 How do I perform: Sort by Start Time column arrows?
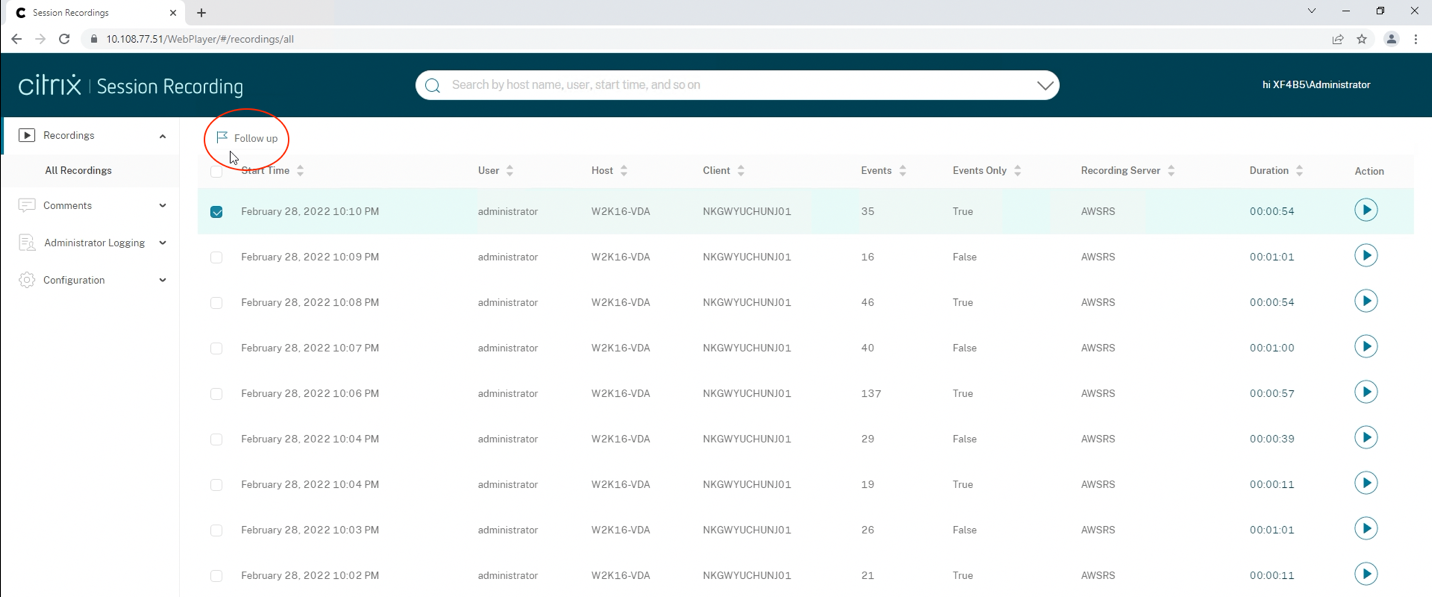[x=300, y=171]
